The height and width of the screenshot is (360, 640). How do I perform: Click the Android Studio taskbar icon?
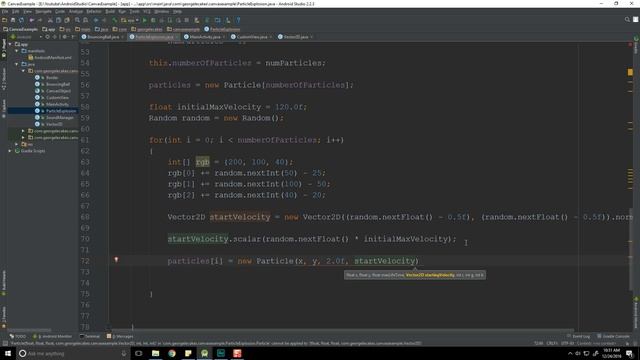click(204, 353)
